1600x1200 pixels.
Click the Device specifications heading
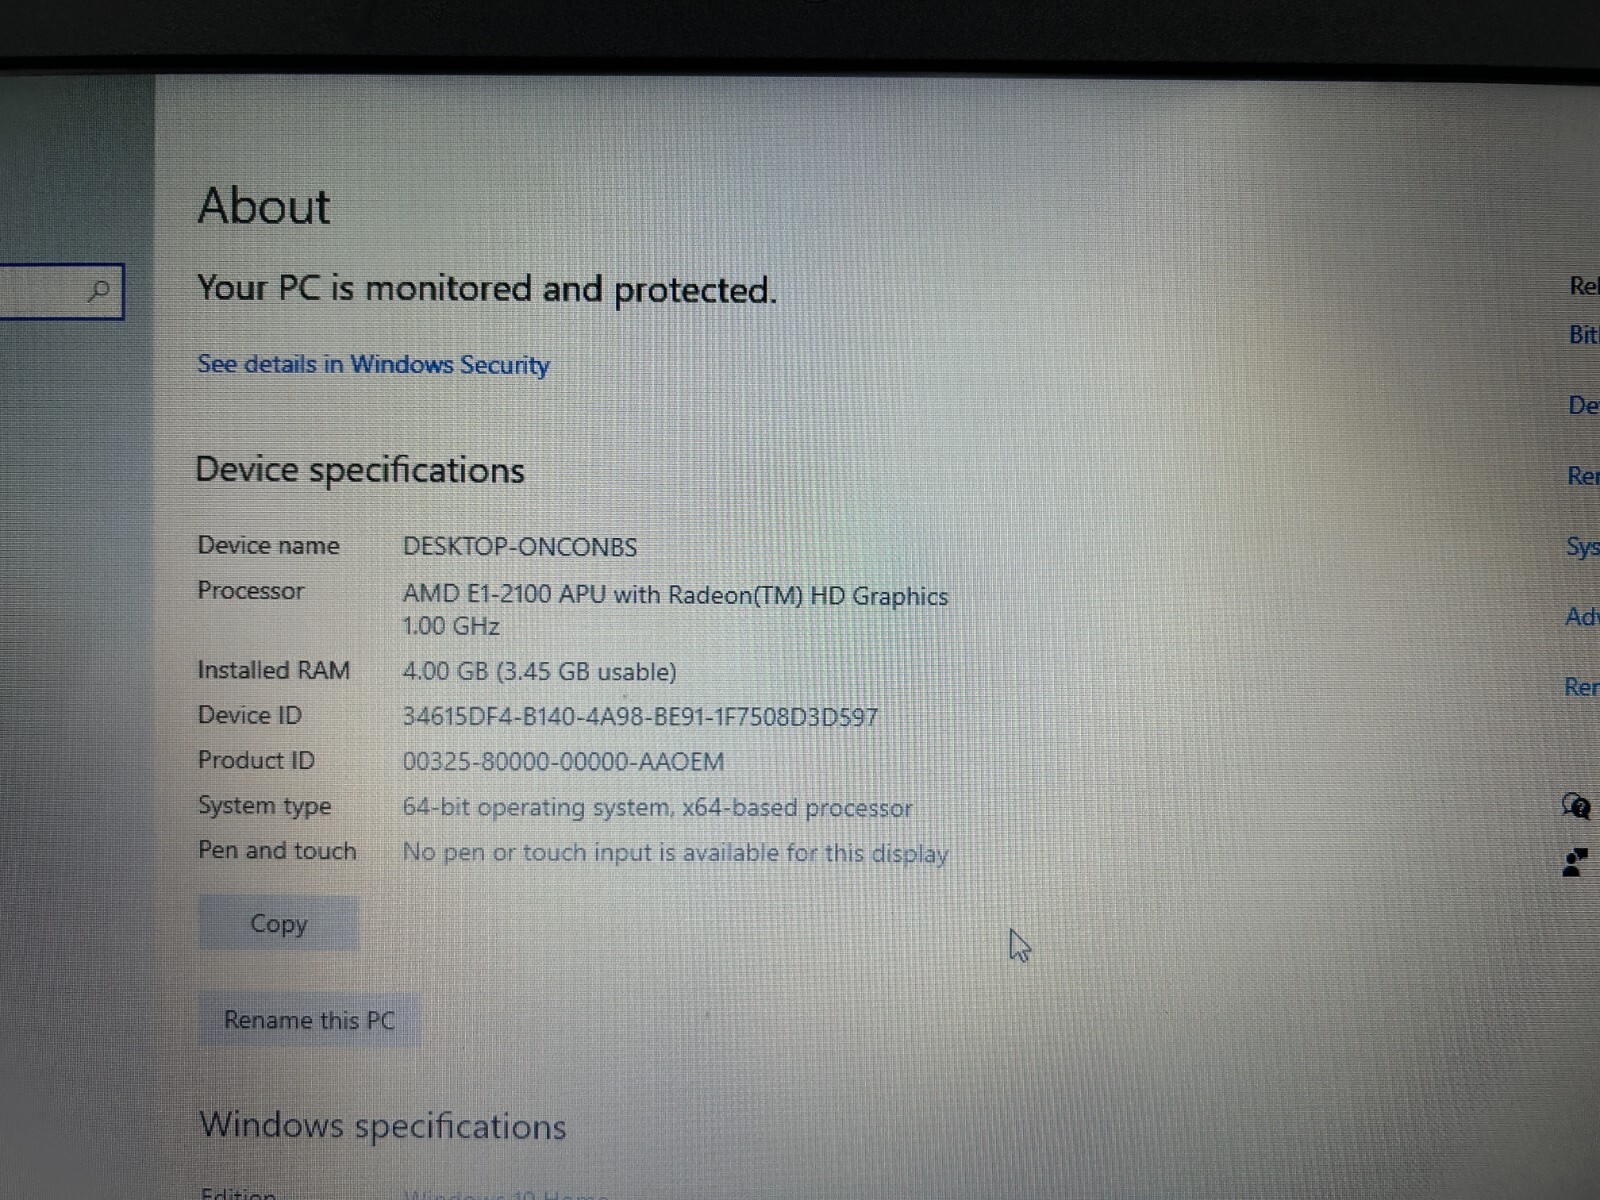coord(360,470)
